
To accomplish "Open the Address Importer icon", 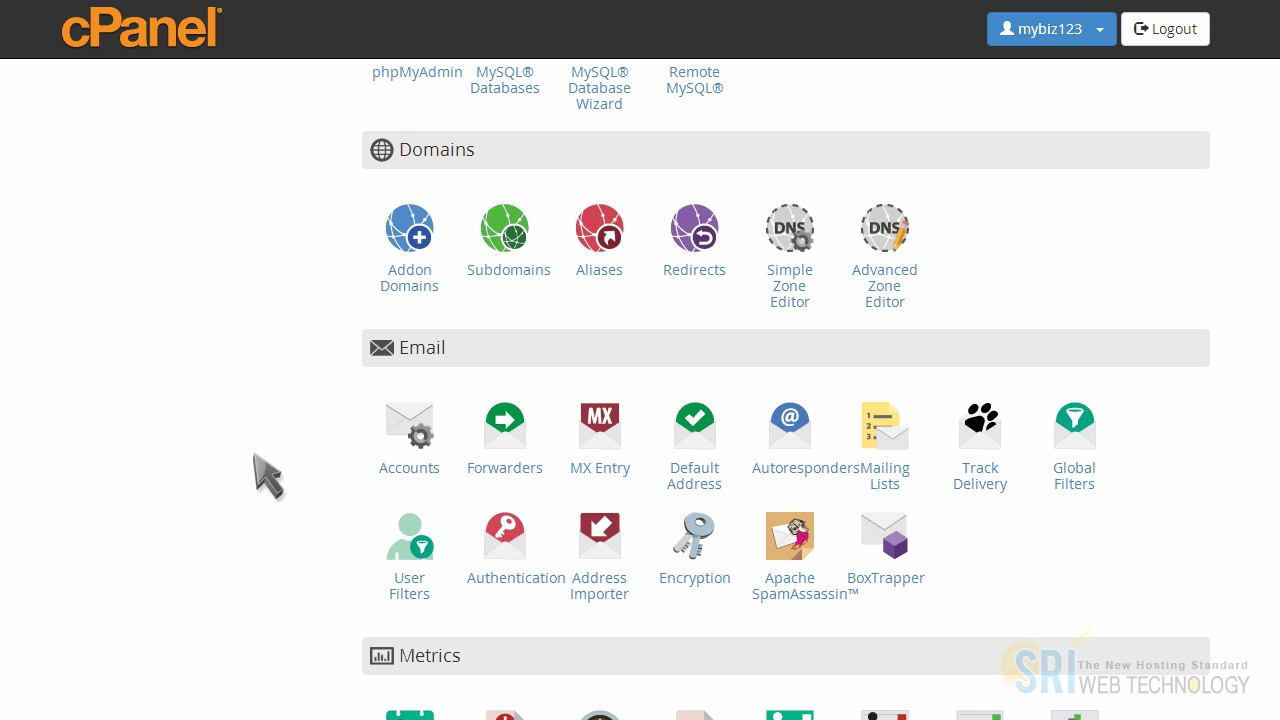I will pyautogui.click(x=599, y=537).
